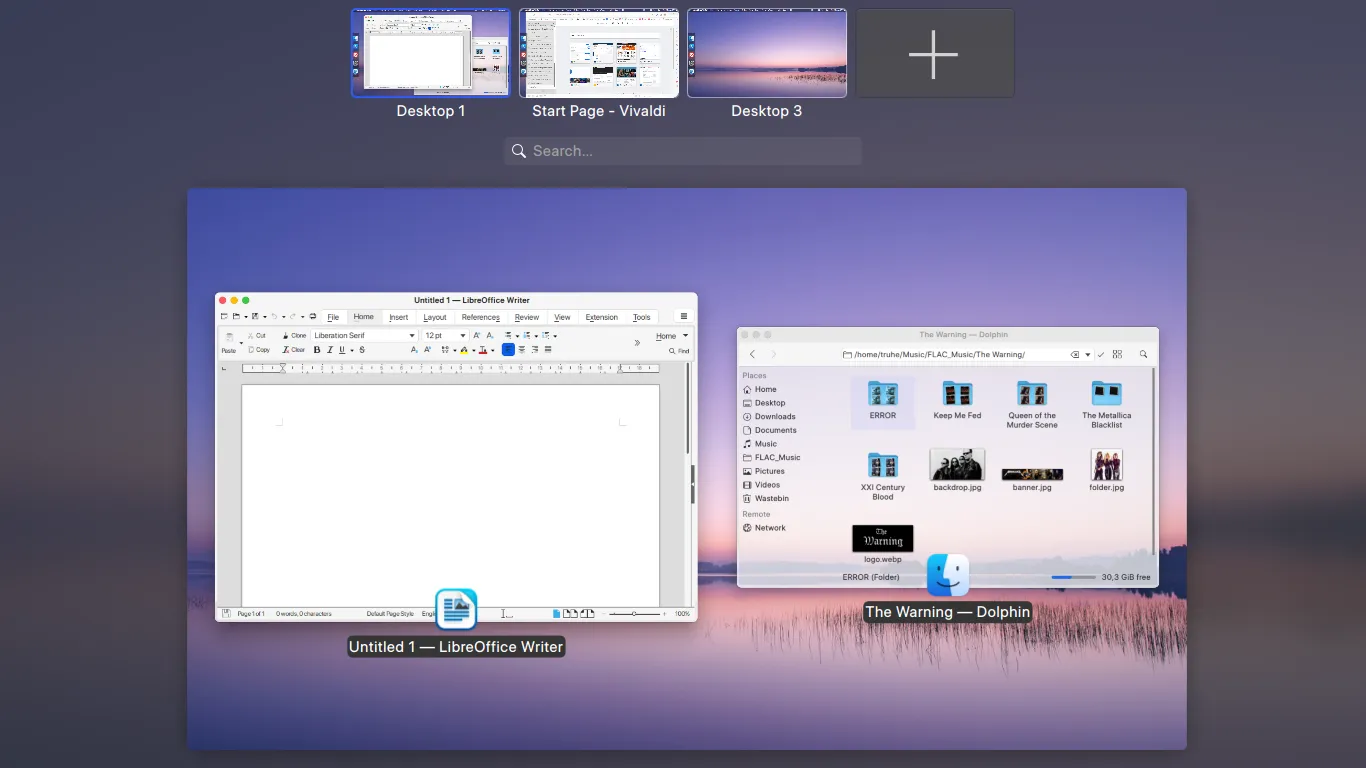The height and width of the screenshot is (768, 1366).
Task: Adjust the zoom slider in Writer's status bar
Action: 634,614
